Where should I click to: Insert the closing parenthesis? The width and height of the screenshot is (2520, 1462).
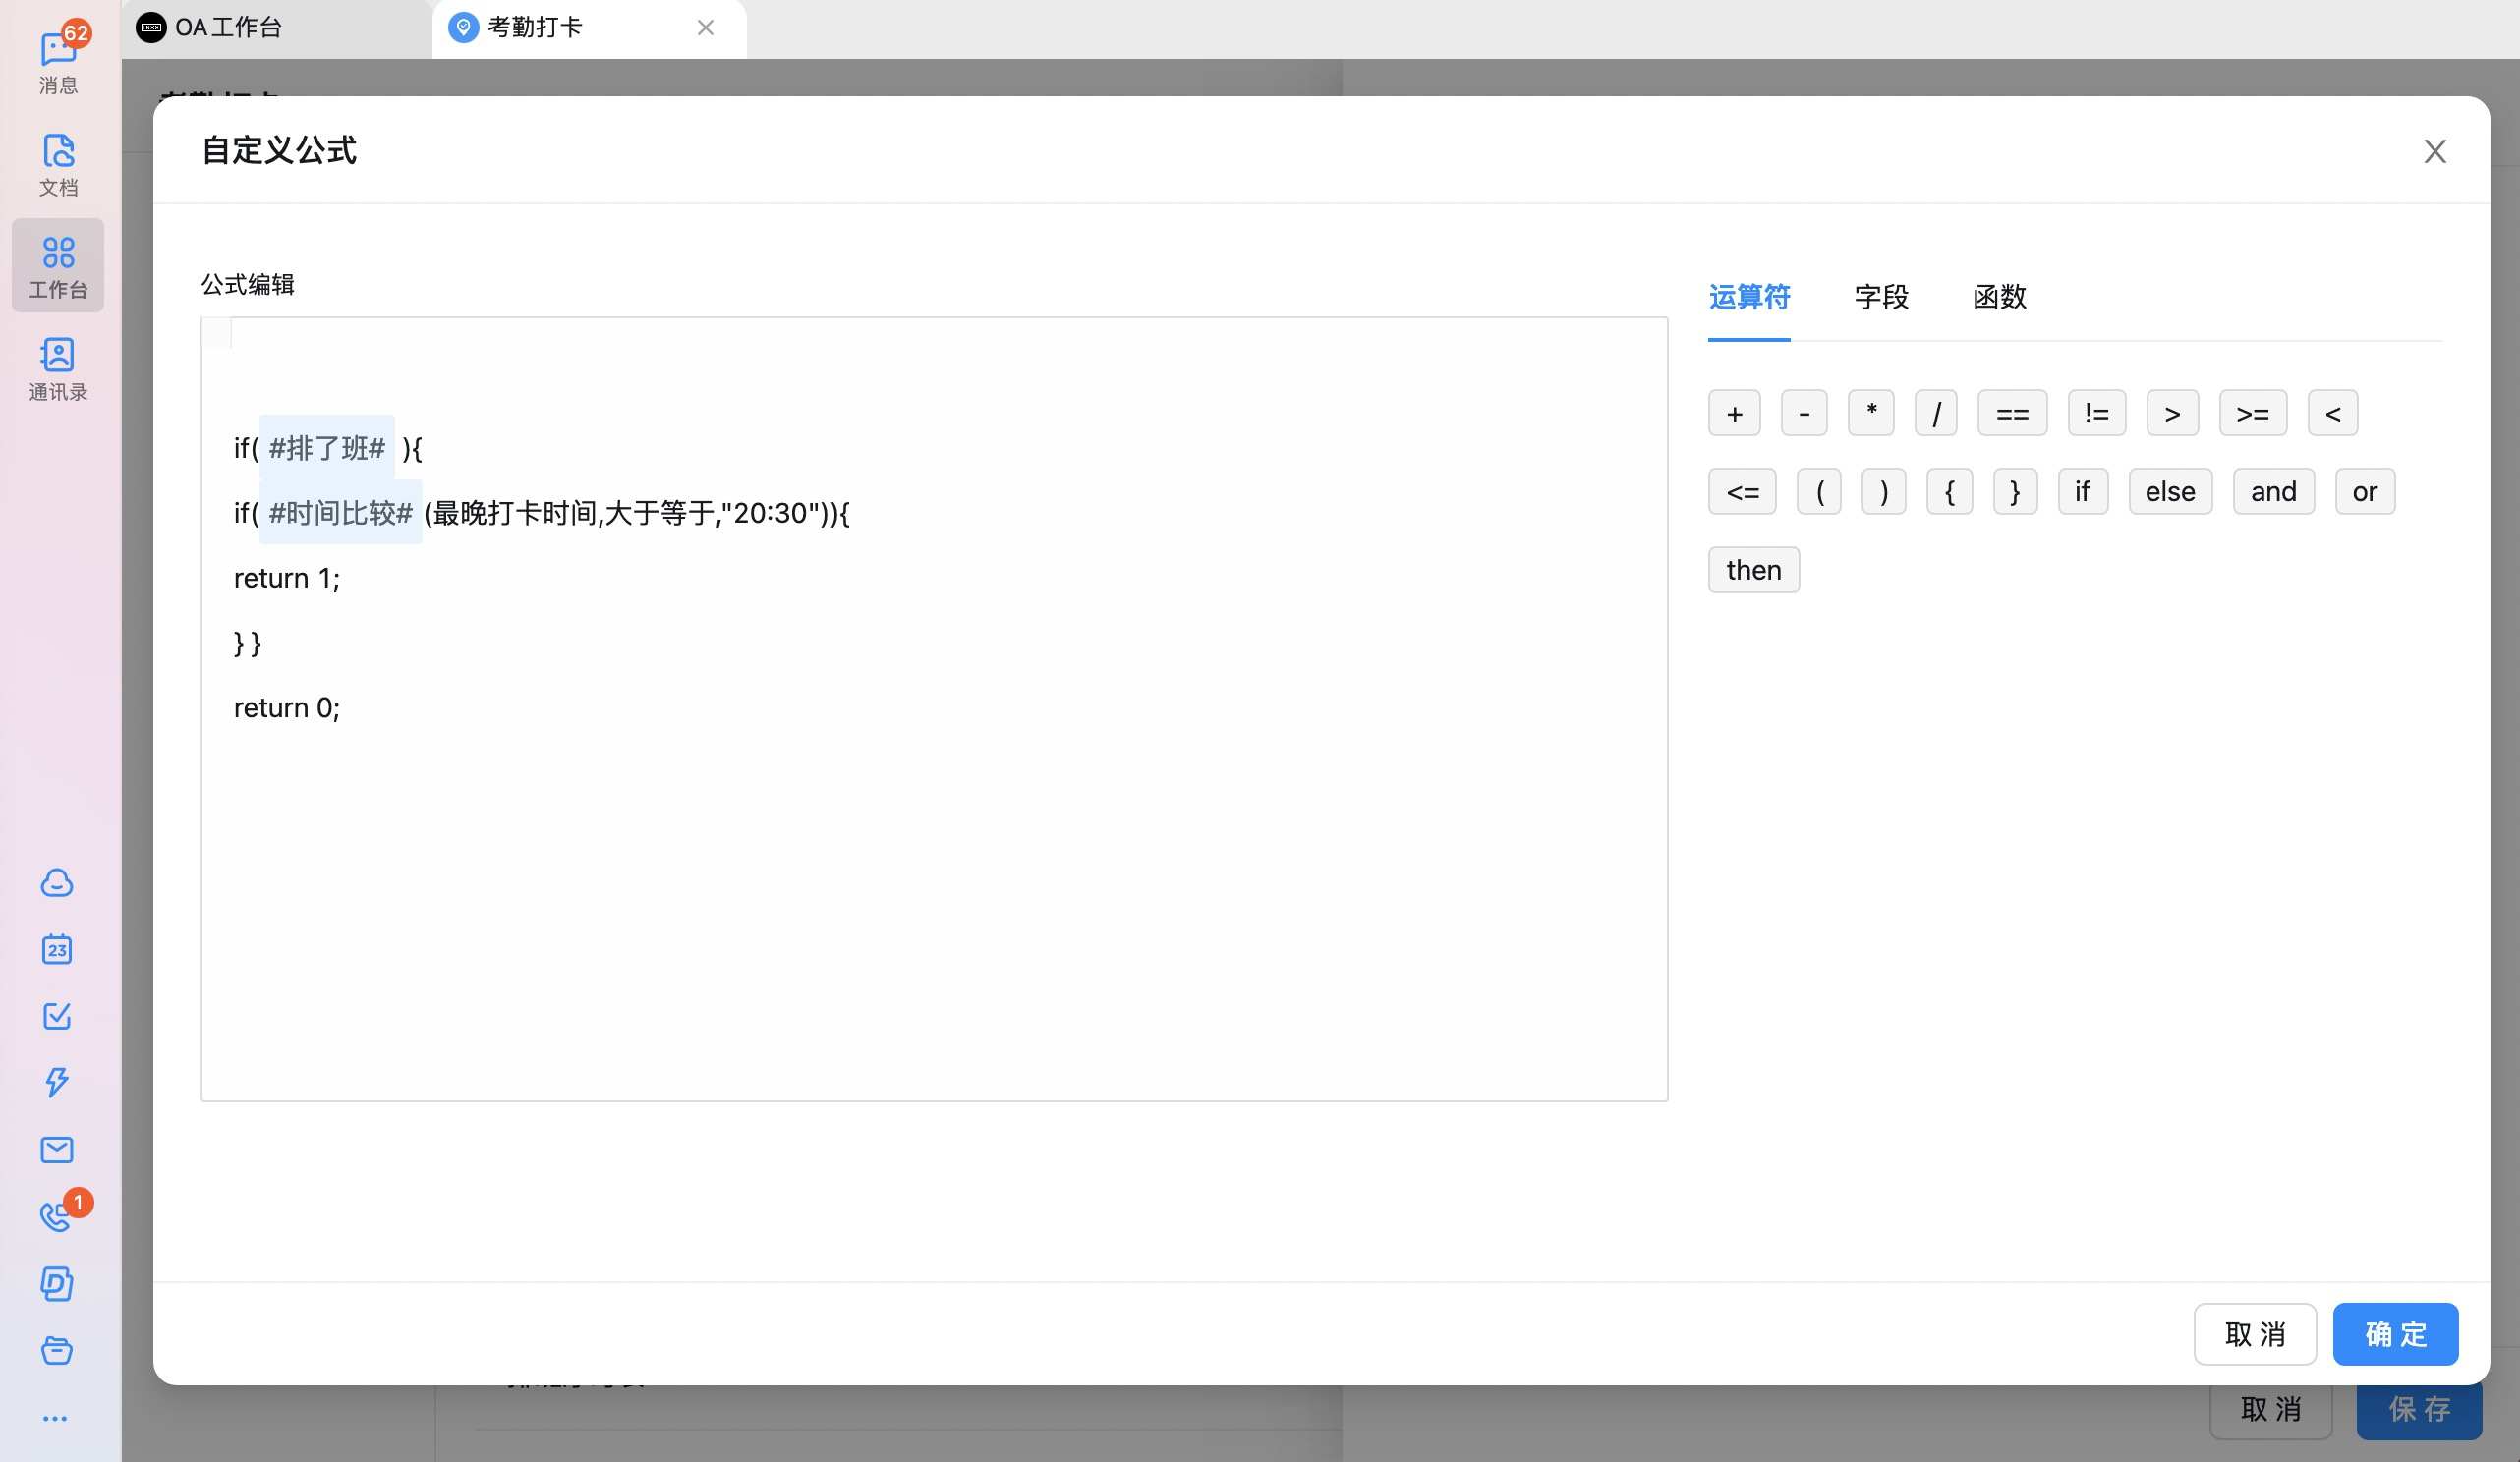pos(1884,491)
